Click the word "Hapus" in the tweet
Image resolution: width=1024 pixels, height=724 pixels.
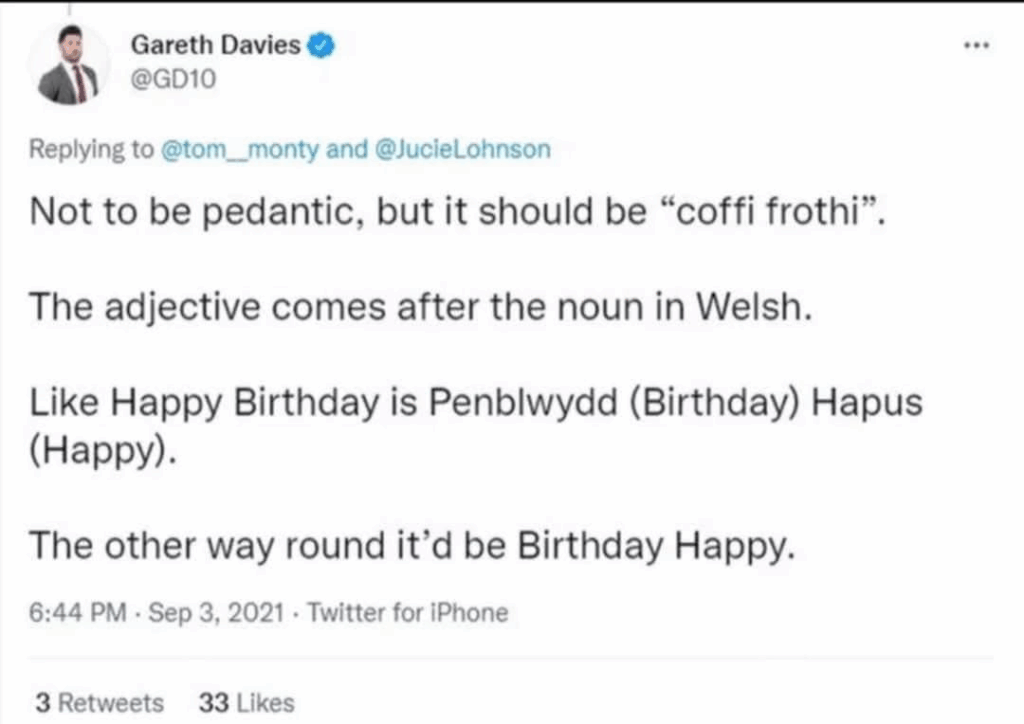[866, 402]
